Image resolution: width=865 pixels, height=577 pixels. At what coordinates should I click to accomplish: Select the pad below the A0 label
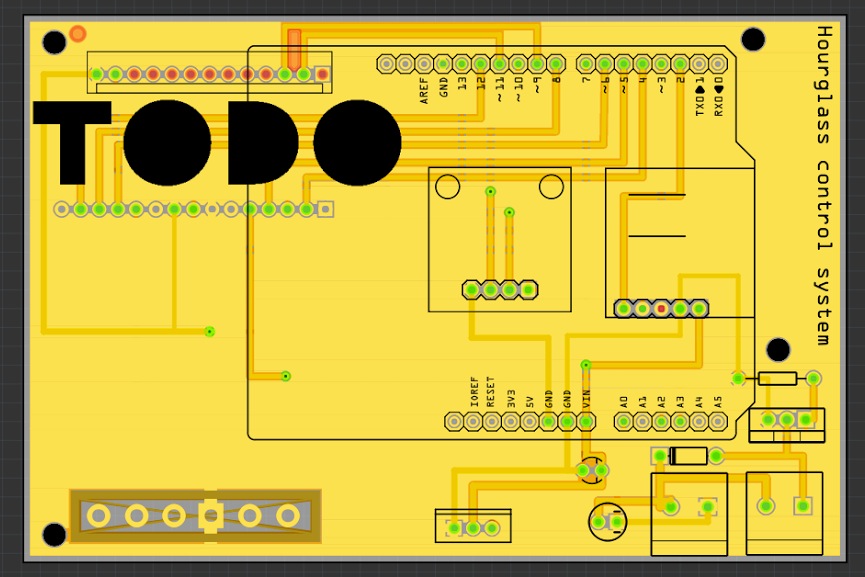pos(623,422)
